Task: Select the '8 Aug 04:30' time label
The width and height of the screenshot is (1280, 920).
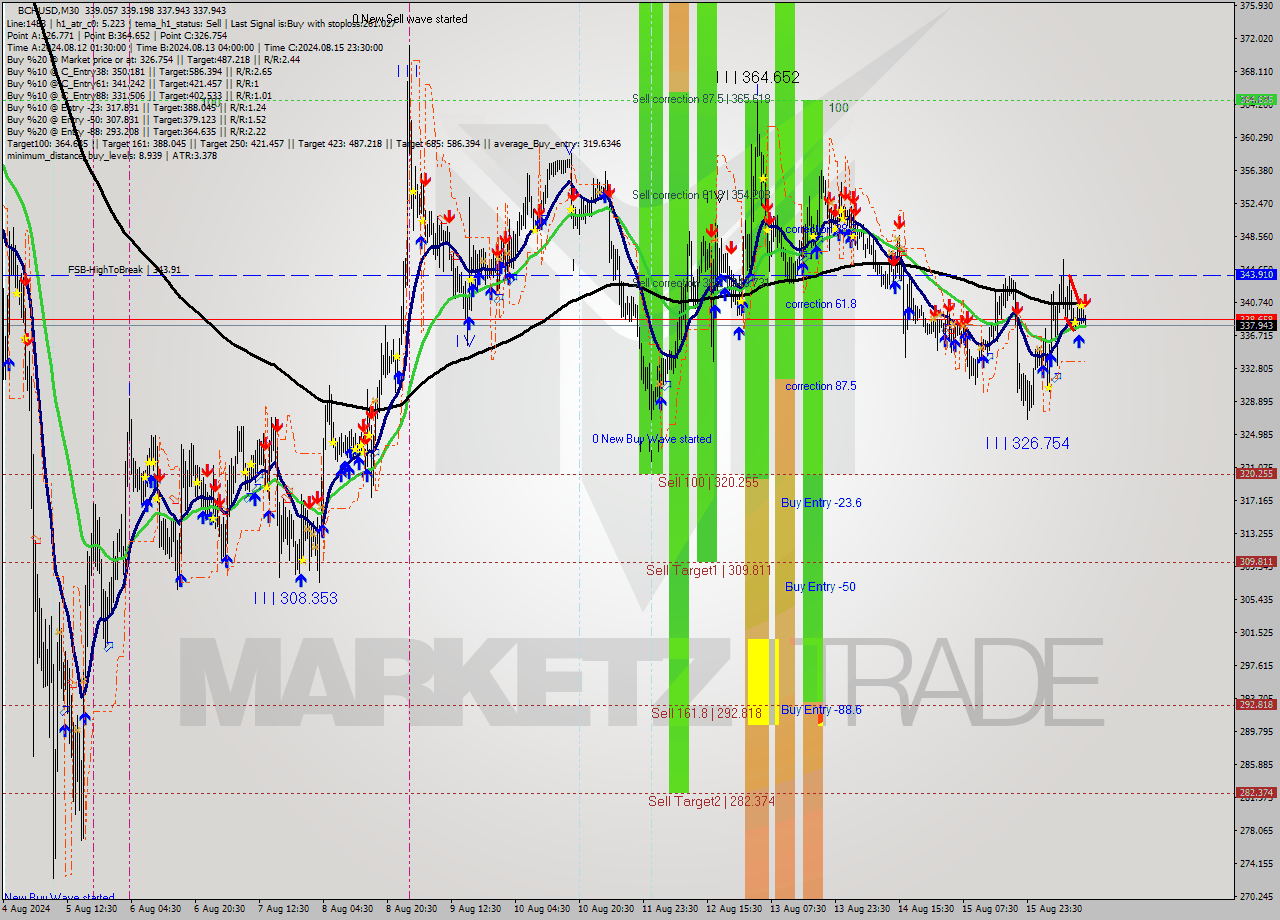Action: [348, 909]
